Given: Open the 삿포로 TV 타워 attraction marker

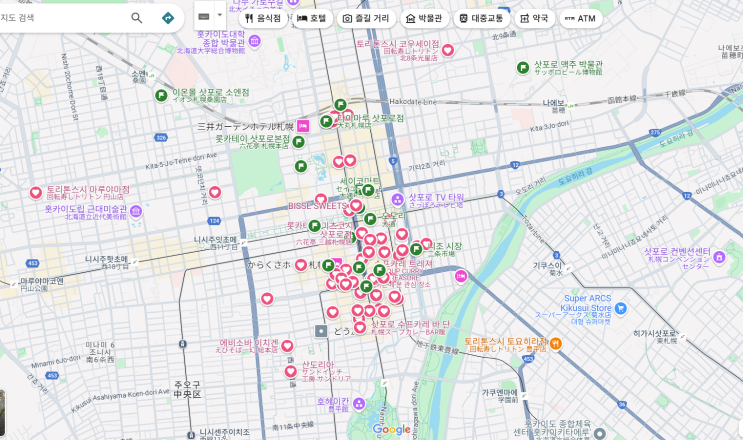Looking at the screenshot, I should coord(398,200).
